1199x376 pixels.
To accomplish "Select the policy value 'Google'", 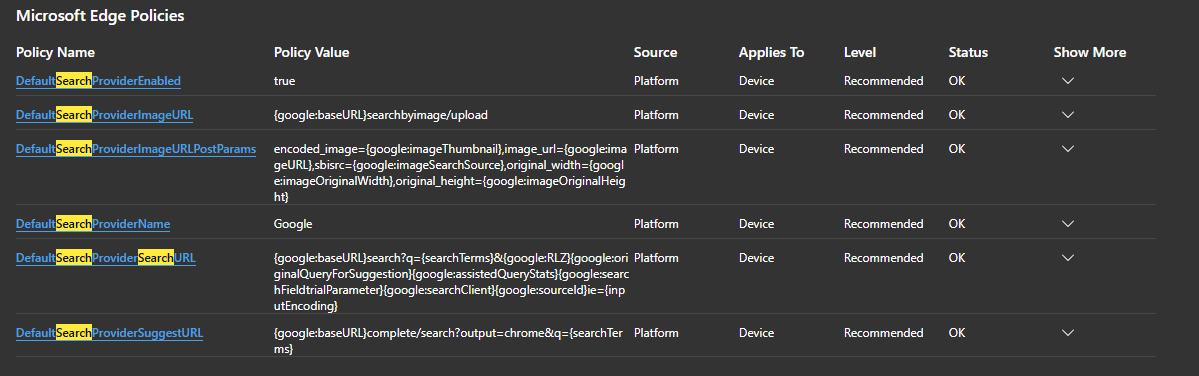I will tap(293, 224).
